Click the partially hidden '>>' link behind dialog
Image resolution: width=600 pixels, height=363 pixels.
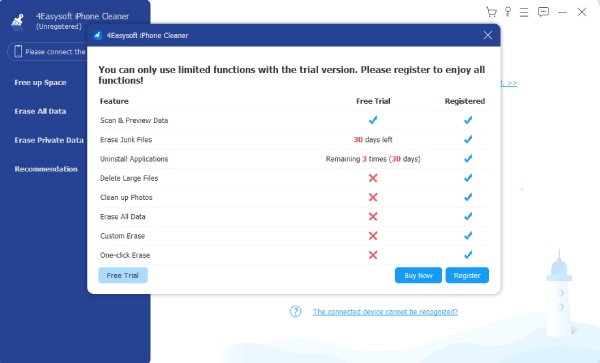click(x=509, y=83)
